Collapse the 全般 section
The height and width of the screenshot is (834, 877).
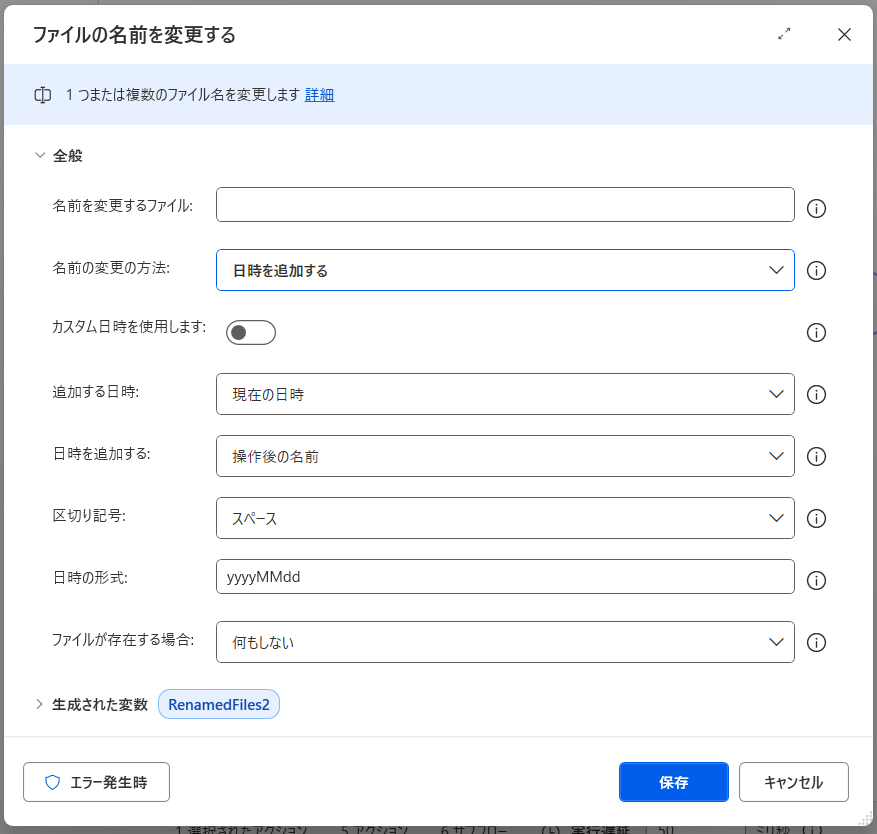point(40,156)
